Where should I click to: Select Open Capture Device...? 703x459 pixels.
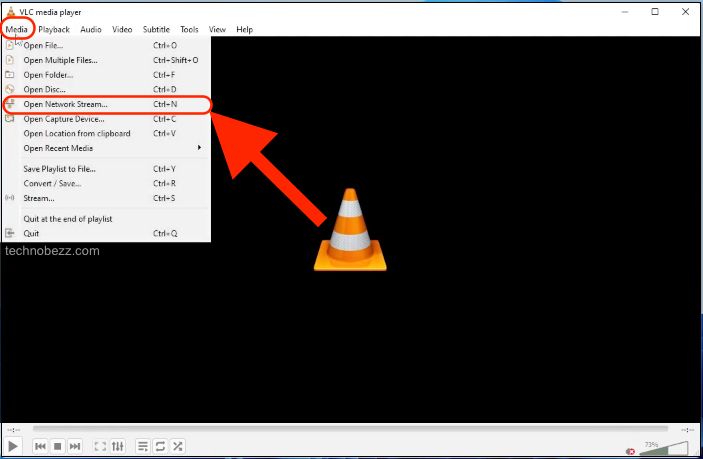tap(106, 119)
